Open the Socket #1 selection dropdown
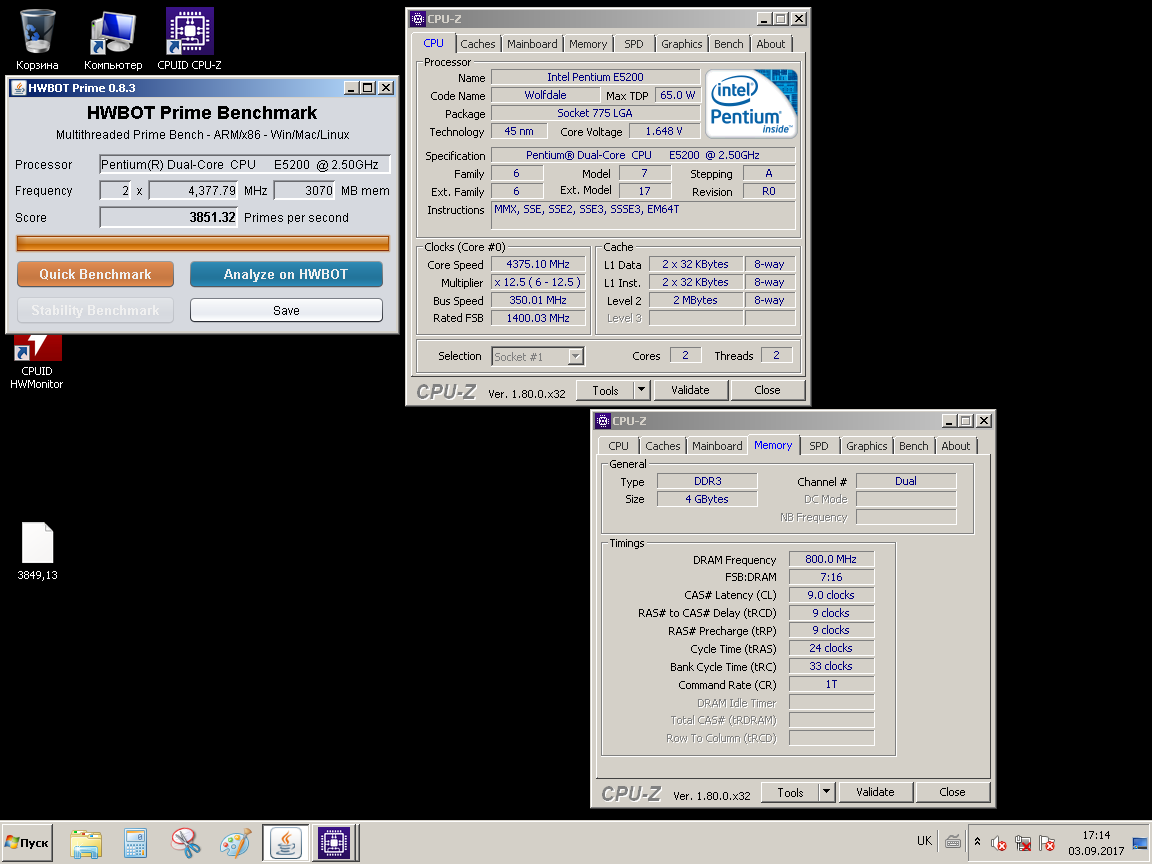The image size is (1152, 864). [x=538, y=356]
